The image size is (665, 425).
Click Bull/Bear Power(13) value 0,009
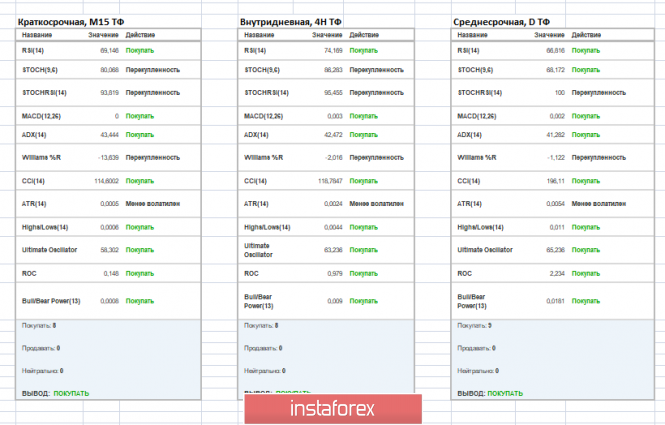[x=335, y=301]
